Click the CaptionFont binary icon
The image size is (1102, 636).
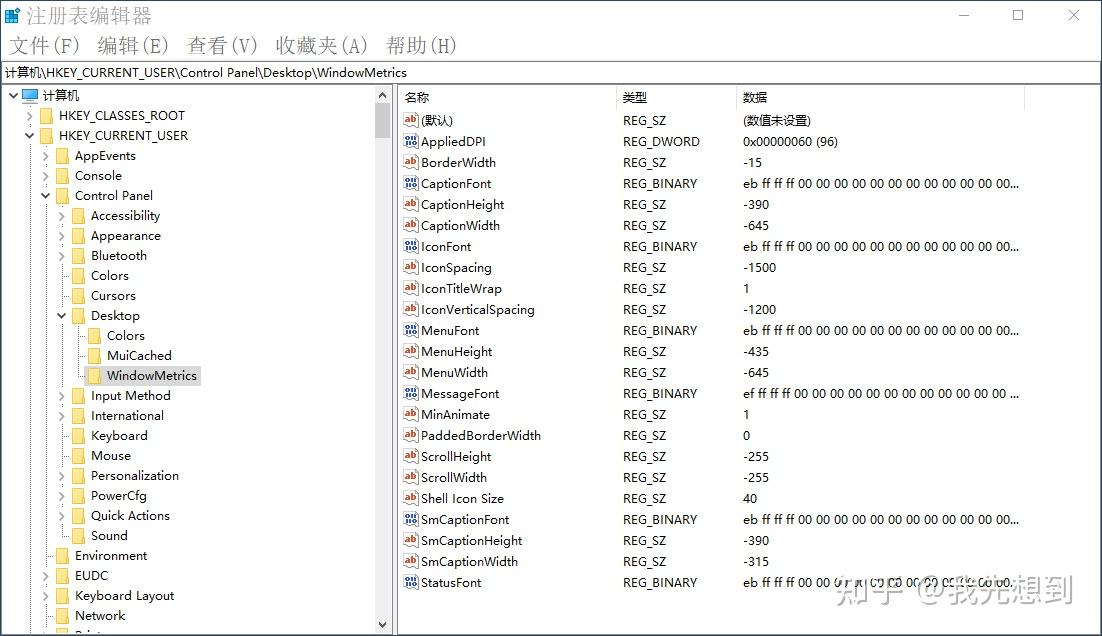[x=410, y=183]
